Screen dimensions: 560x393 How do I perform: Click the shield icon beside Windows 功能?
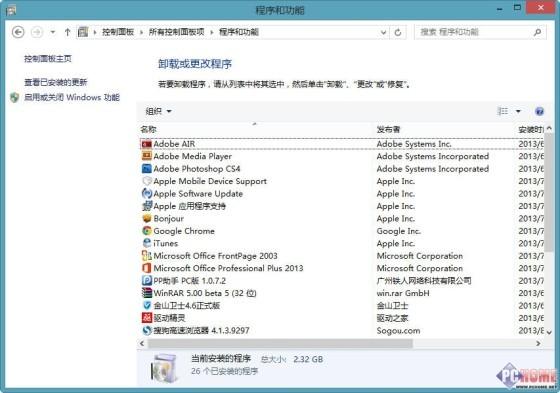pyautogui.click(x=14, y=97)
